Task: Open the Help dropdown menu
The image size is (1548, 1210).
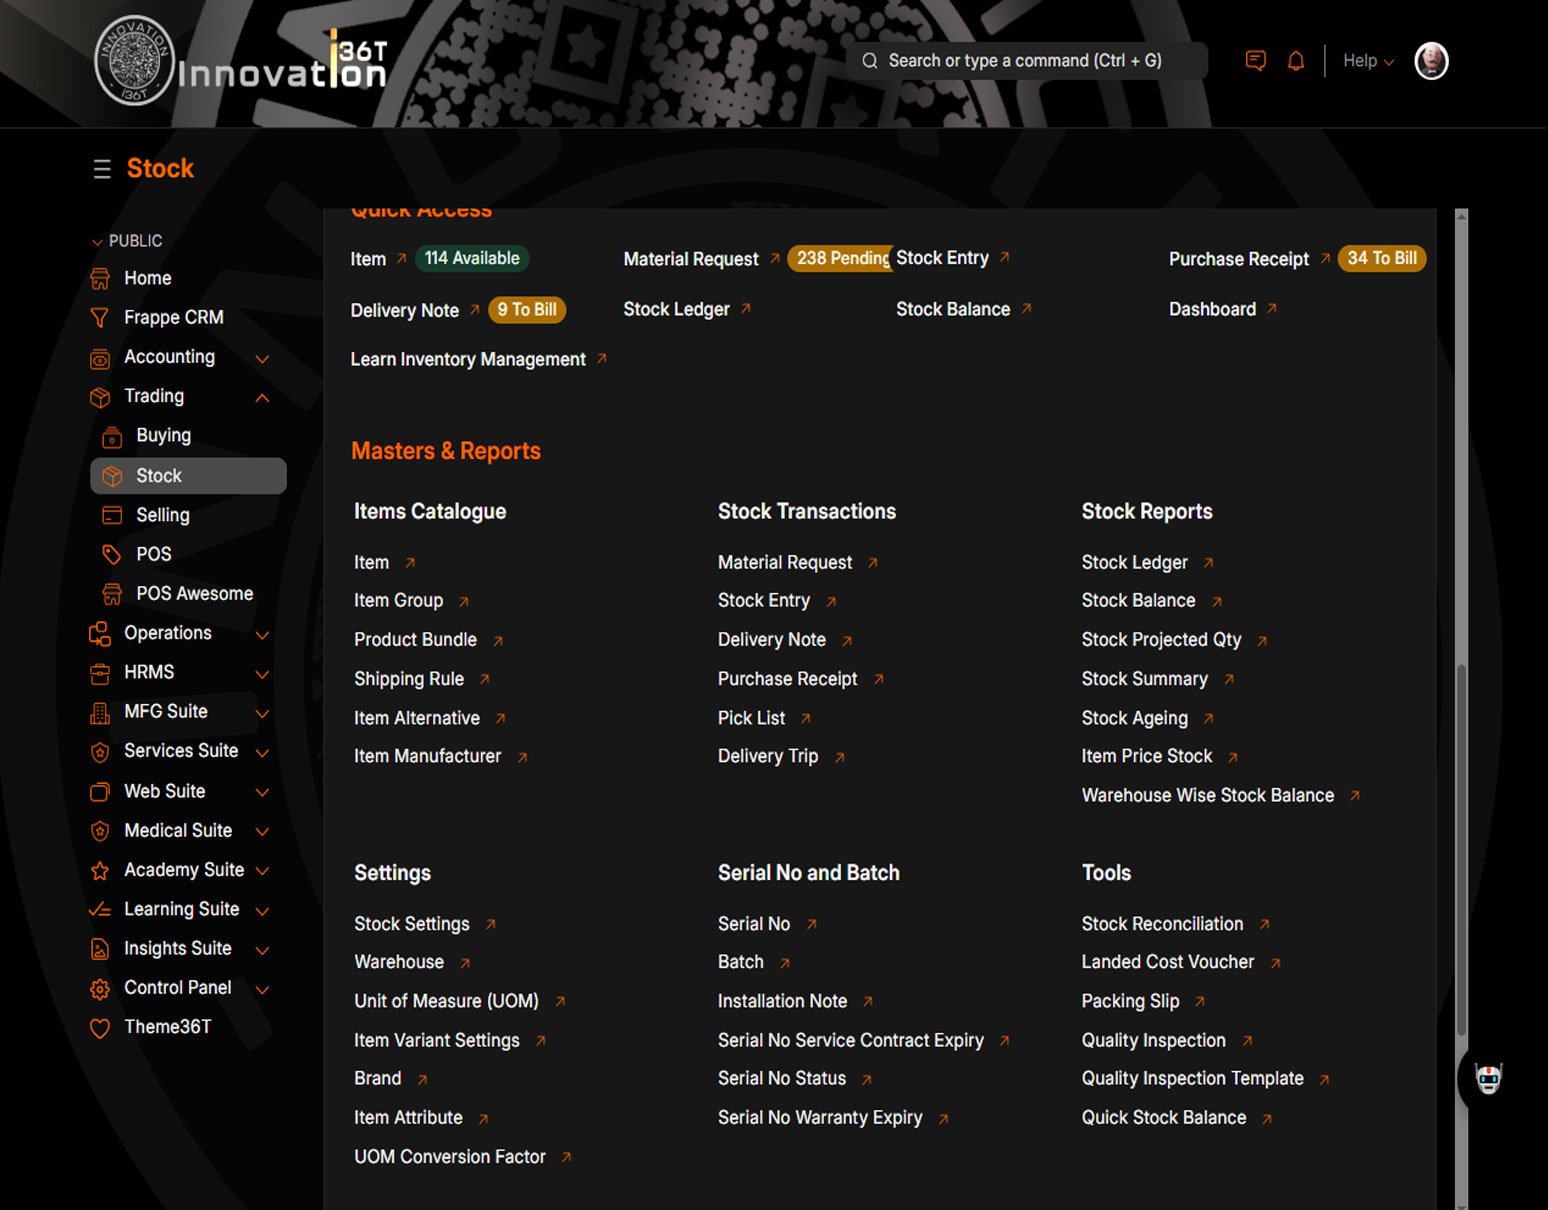Action: pyautogui.click(x=1367, y=61)
